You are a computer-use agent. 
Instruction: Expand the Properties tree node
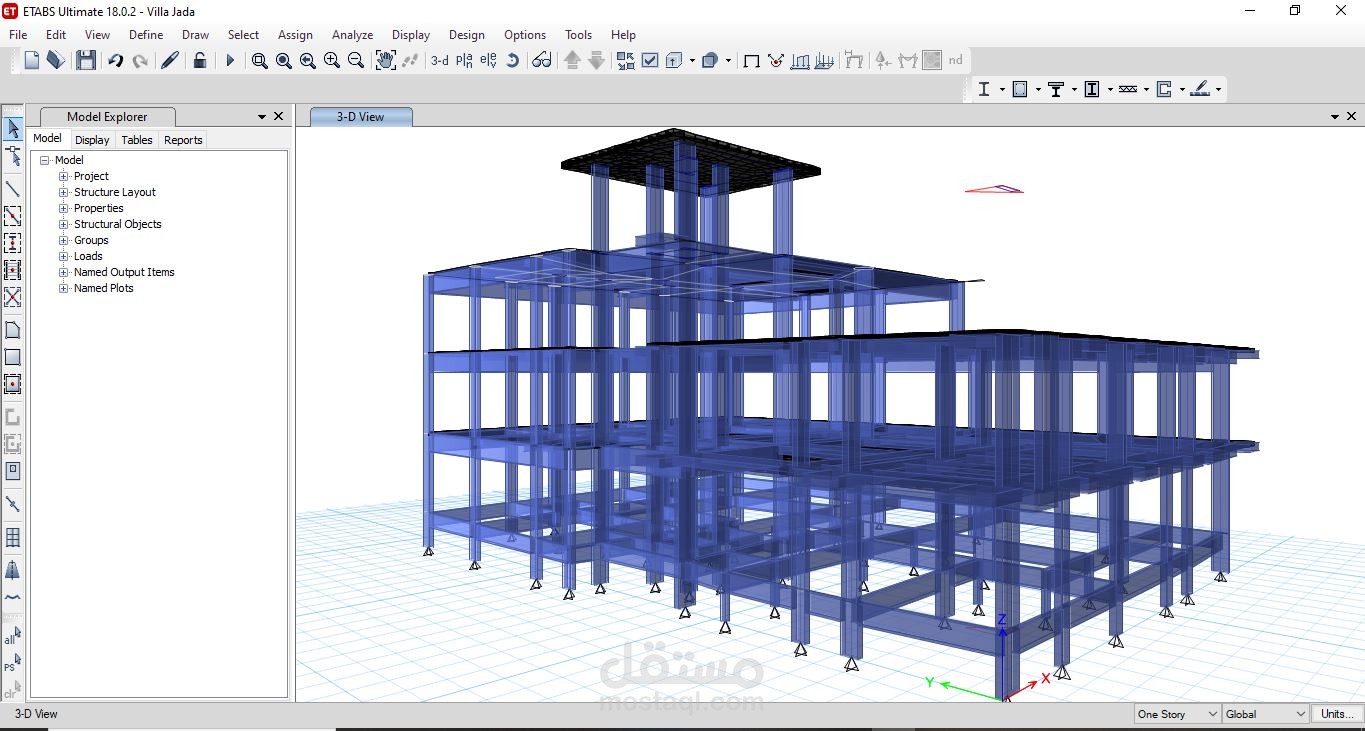pos(64,208)
